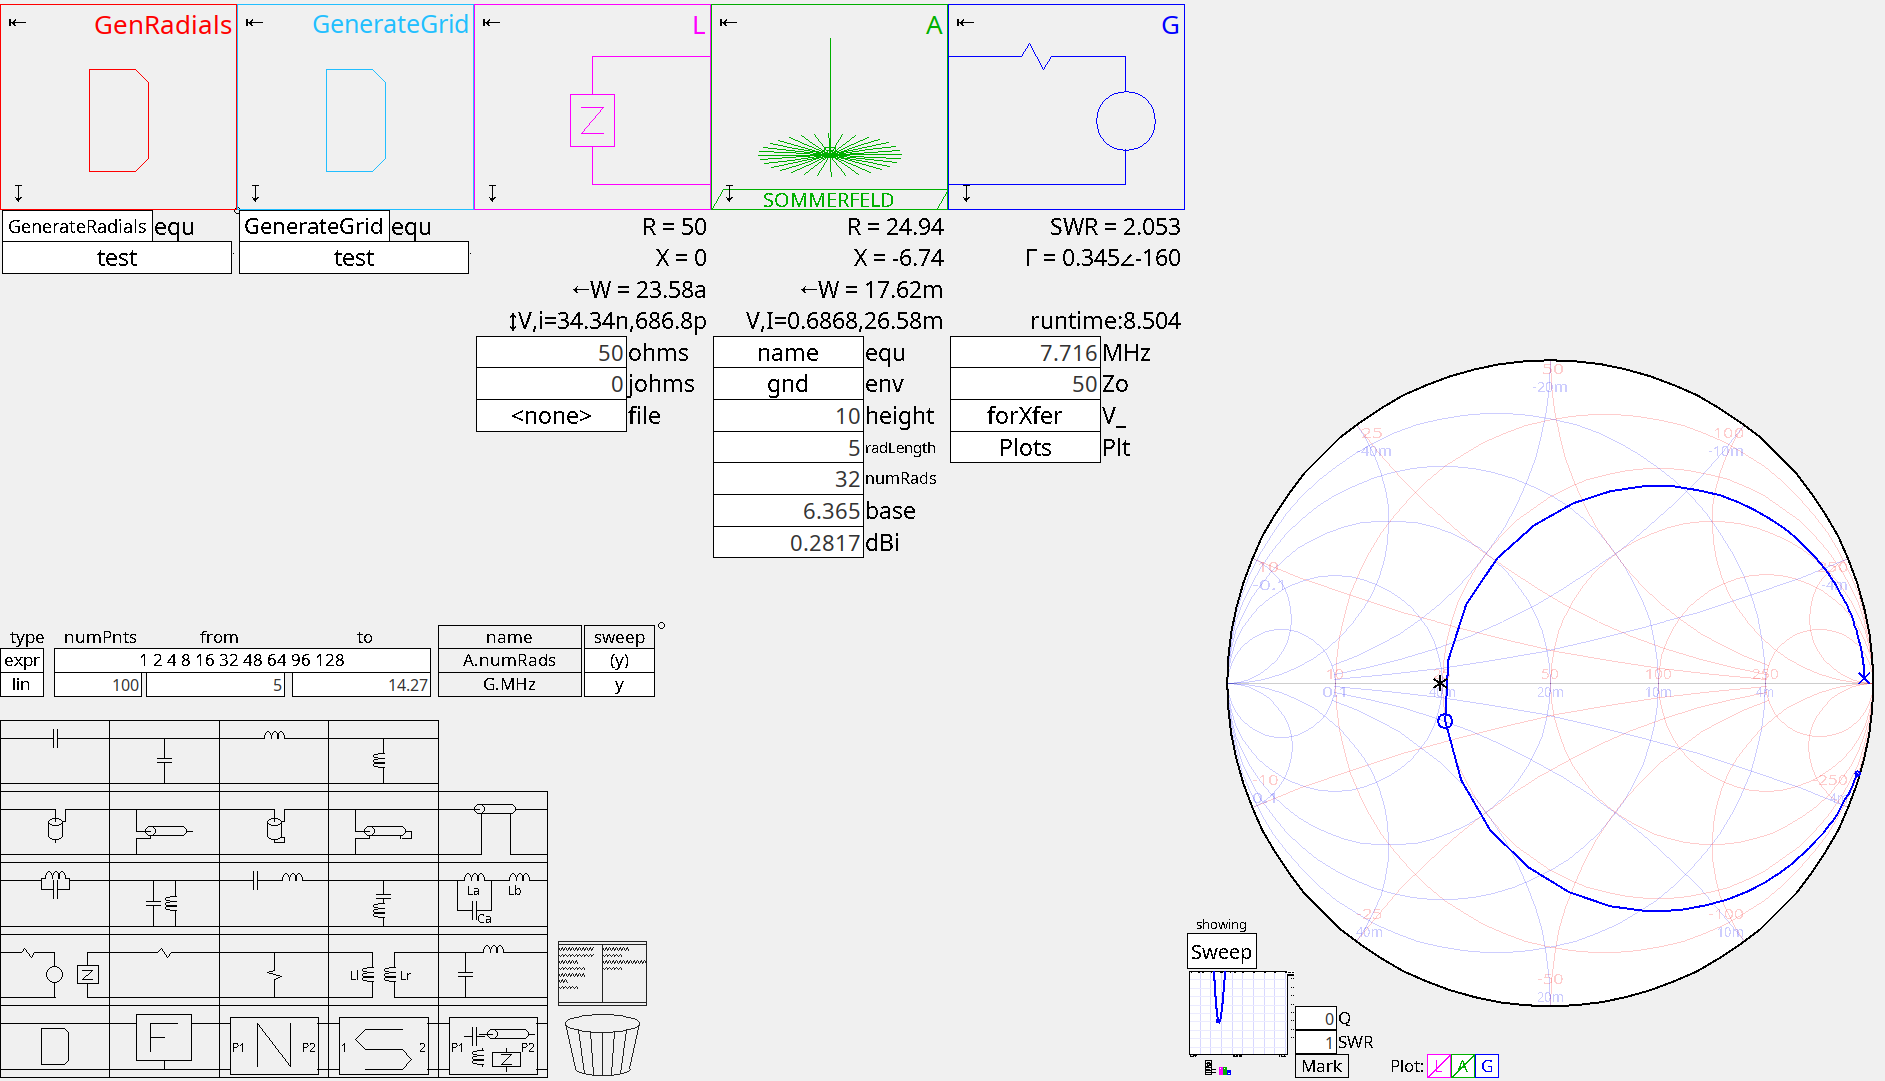Select the GenerateGrid block tab
The width and height of the screenshot is (1885, 1081).
coord(355,107)
